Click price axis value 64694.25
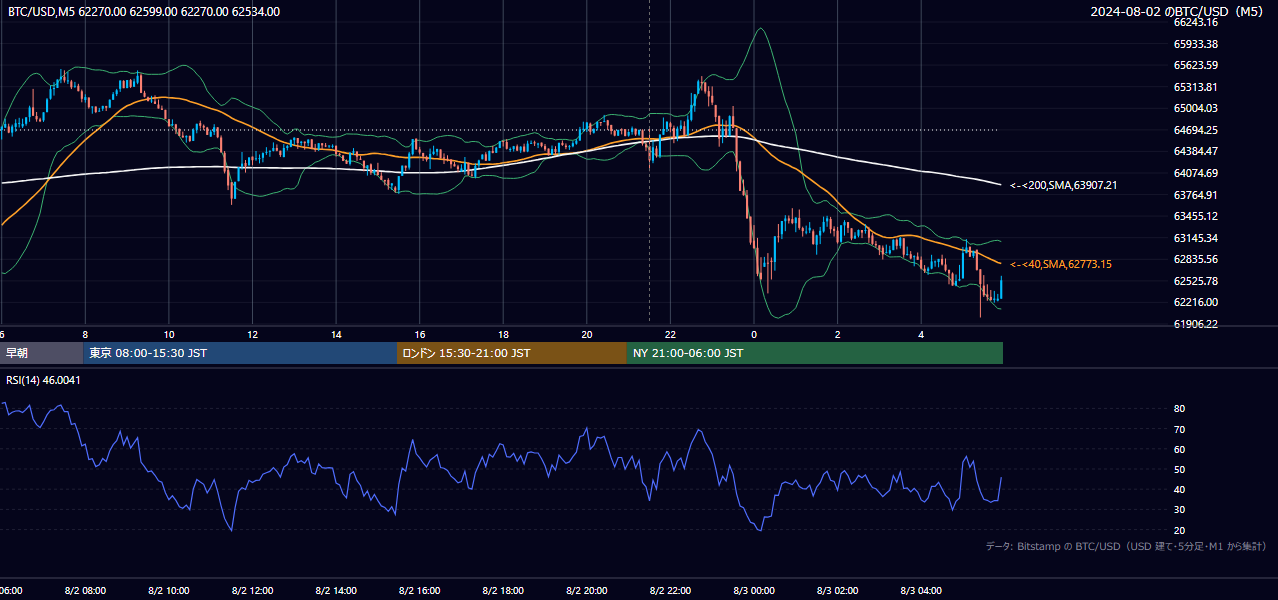Viewport: 1278px width, 600px height. 1195,130
